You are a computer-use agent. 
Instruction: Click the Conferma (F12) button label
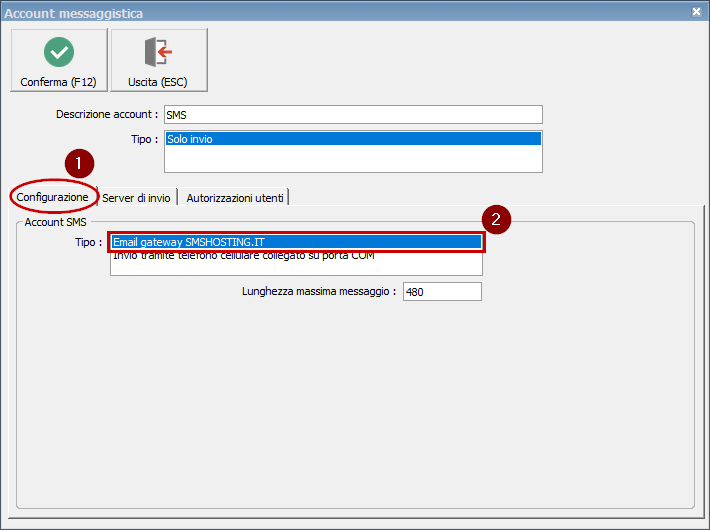click(x=58, y=82)
